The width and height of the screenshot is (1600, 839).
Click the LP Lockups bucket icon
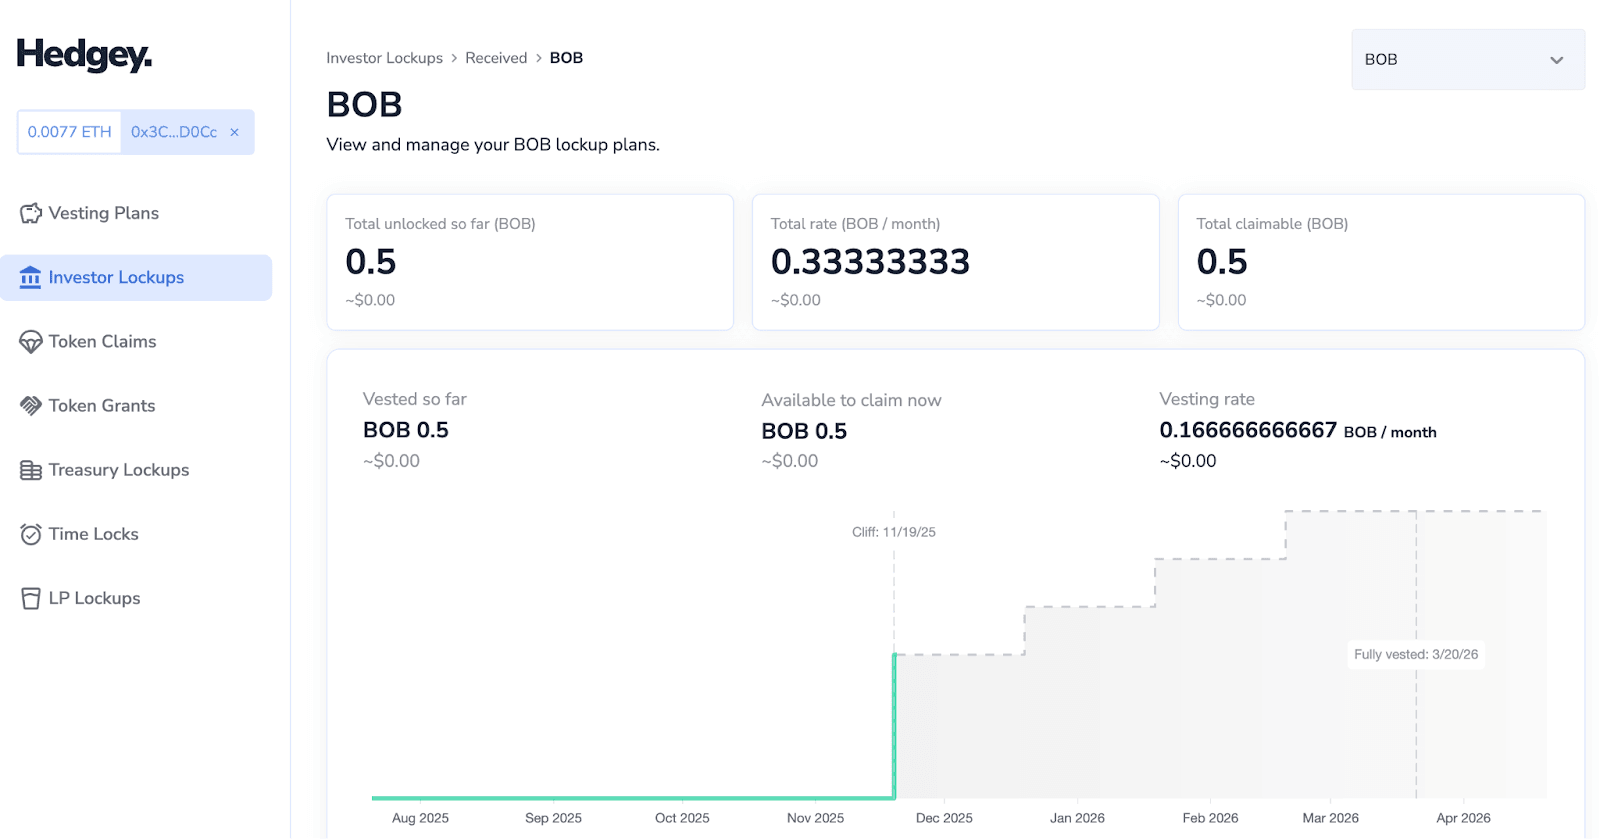31,598
